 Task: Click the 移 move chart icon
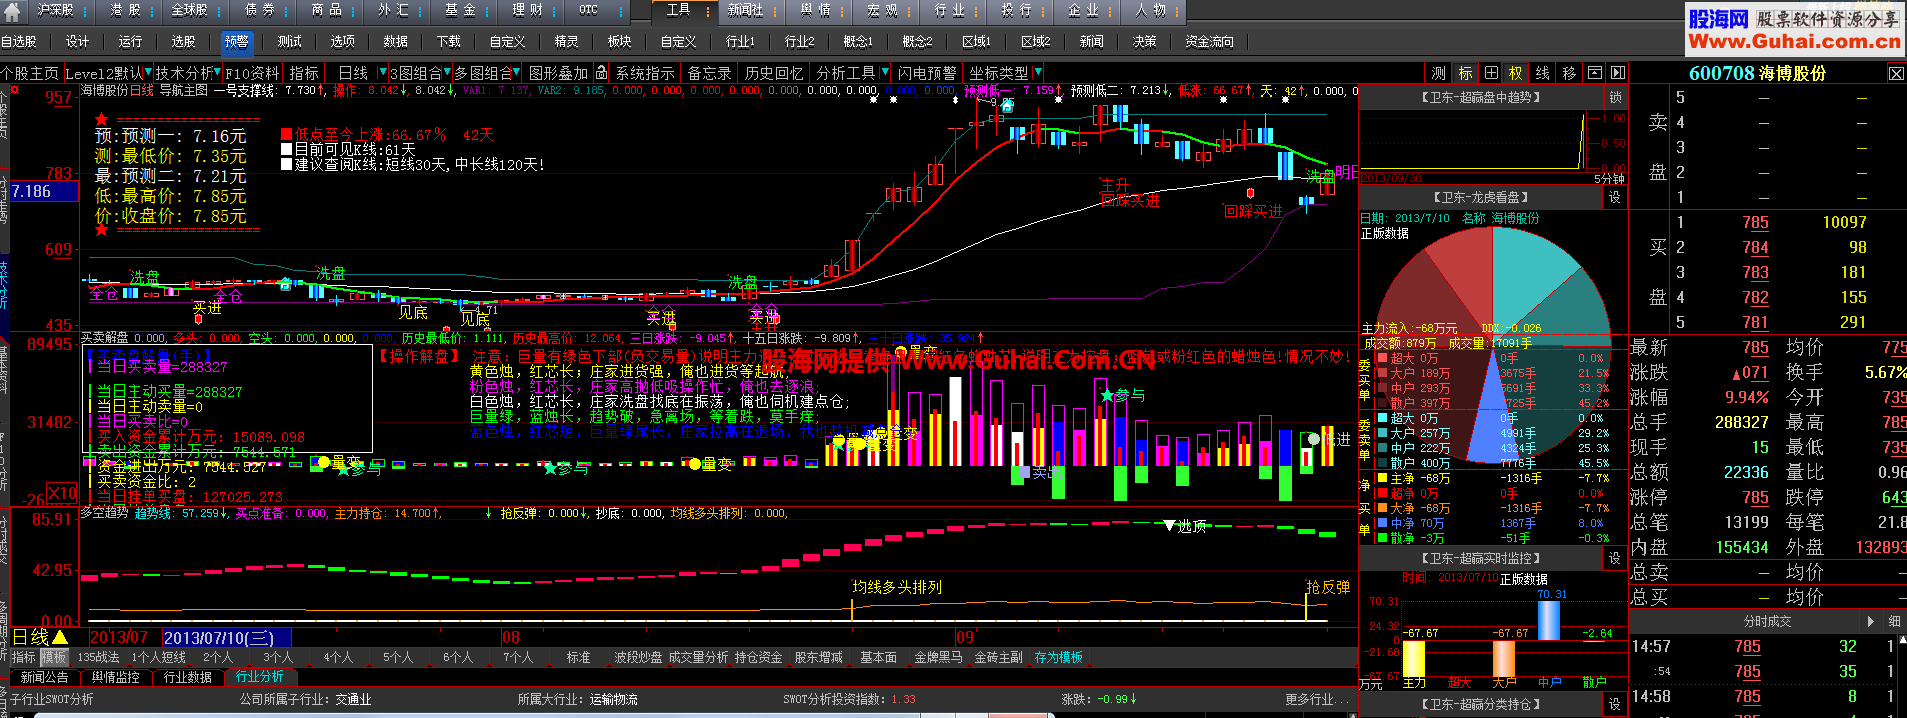(x=1569, y=73)
